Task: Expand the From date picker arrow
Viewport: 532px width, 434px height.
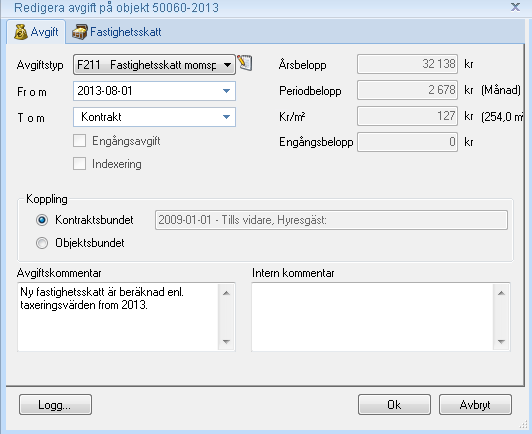Action: pyautogui.click(x=226, y=91)
